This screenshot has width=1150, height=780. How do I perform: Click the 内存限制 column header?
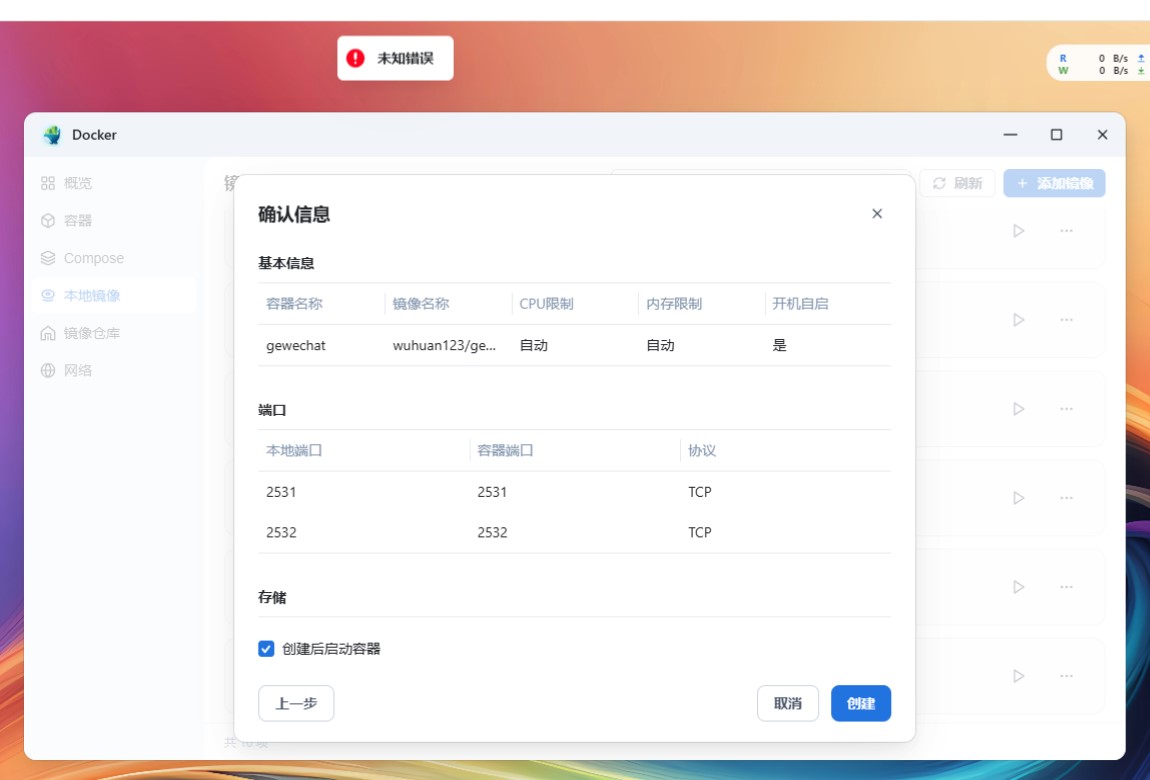pos(674,303)
